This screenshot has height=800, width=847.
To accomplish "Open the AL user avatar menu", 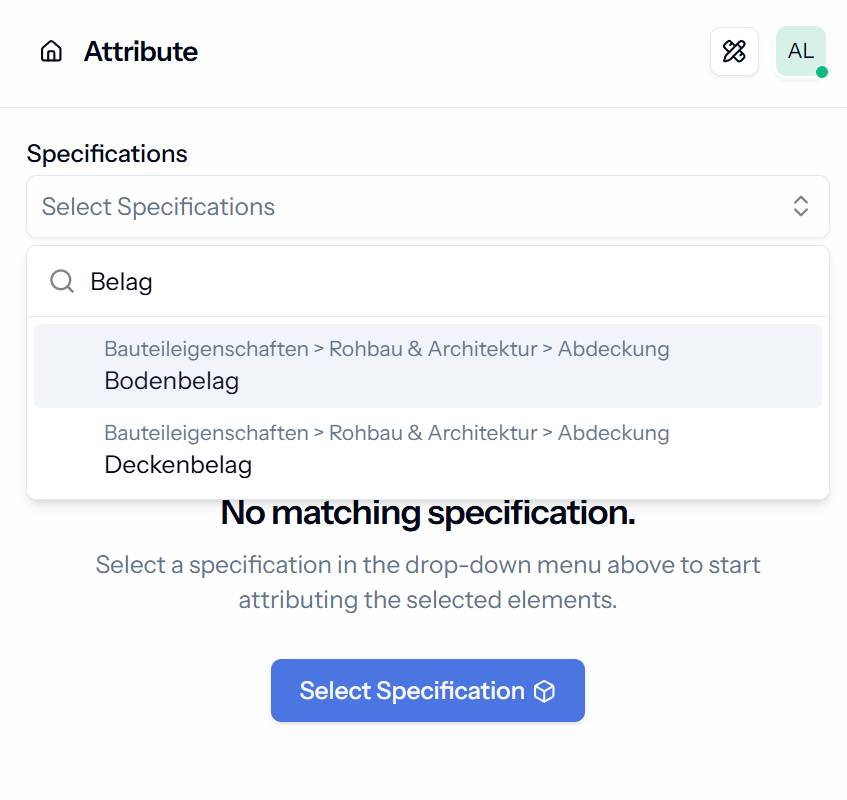I will pyautogui.click(x=801, y=51).
